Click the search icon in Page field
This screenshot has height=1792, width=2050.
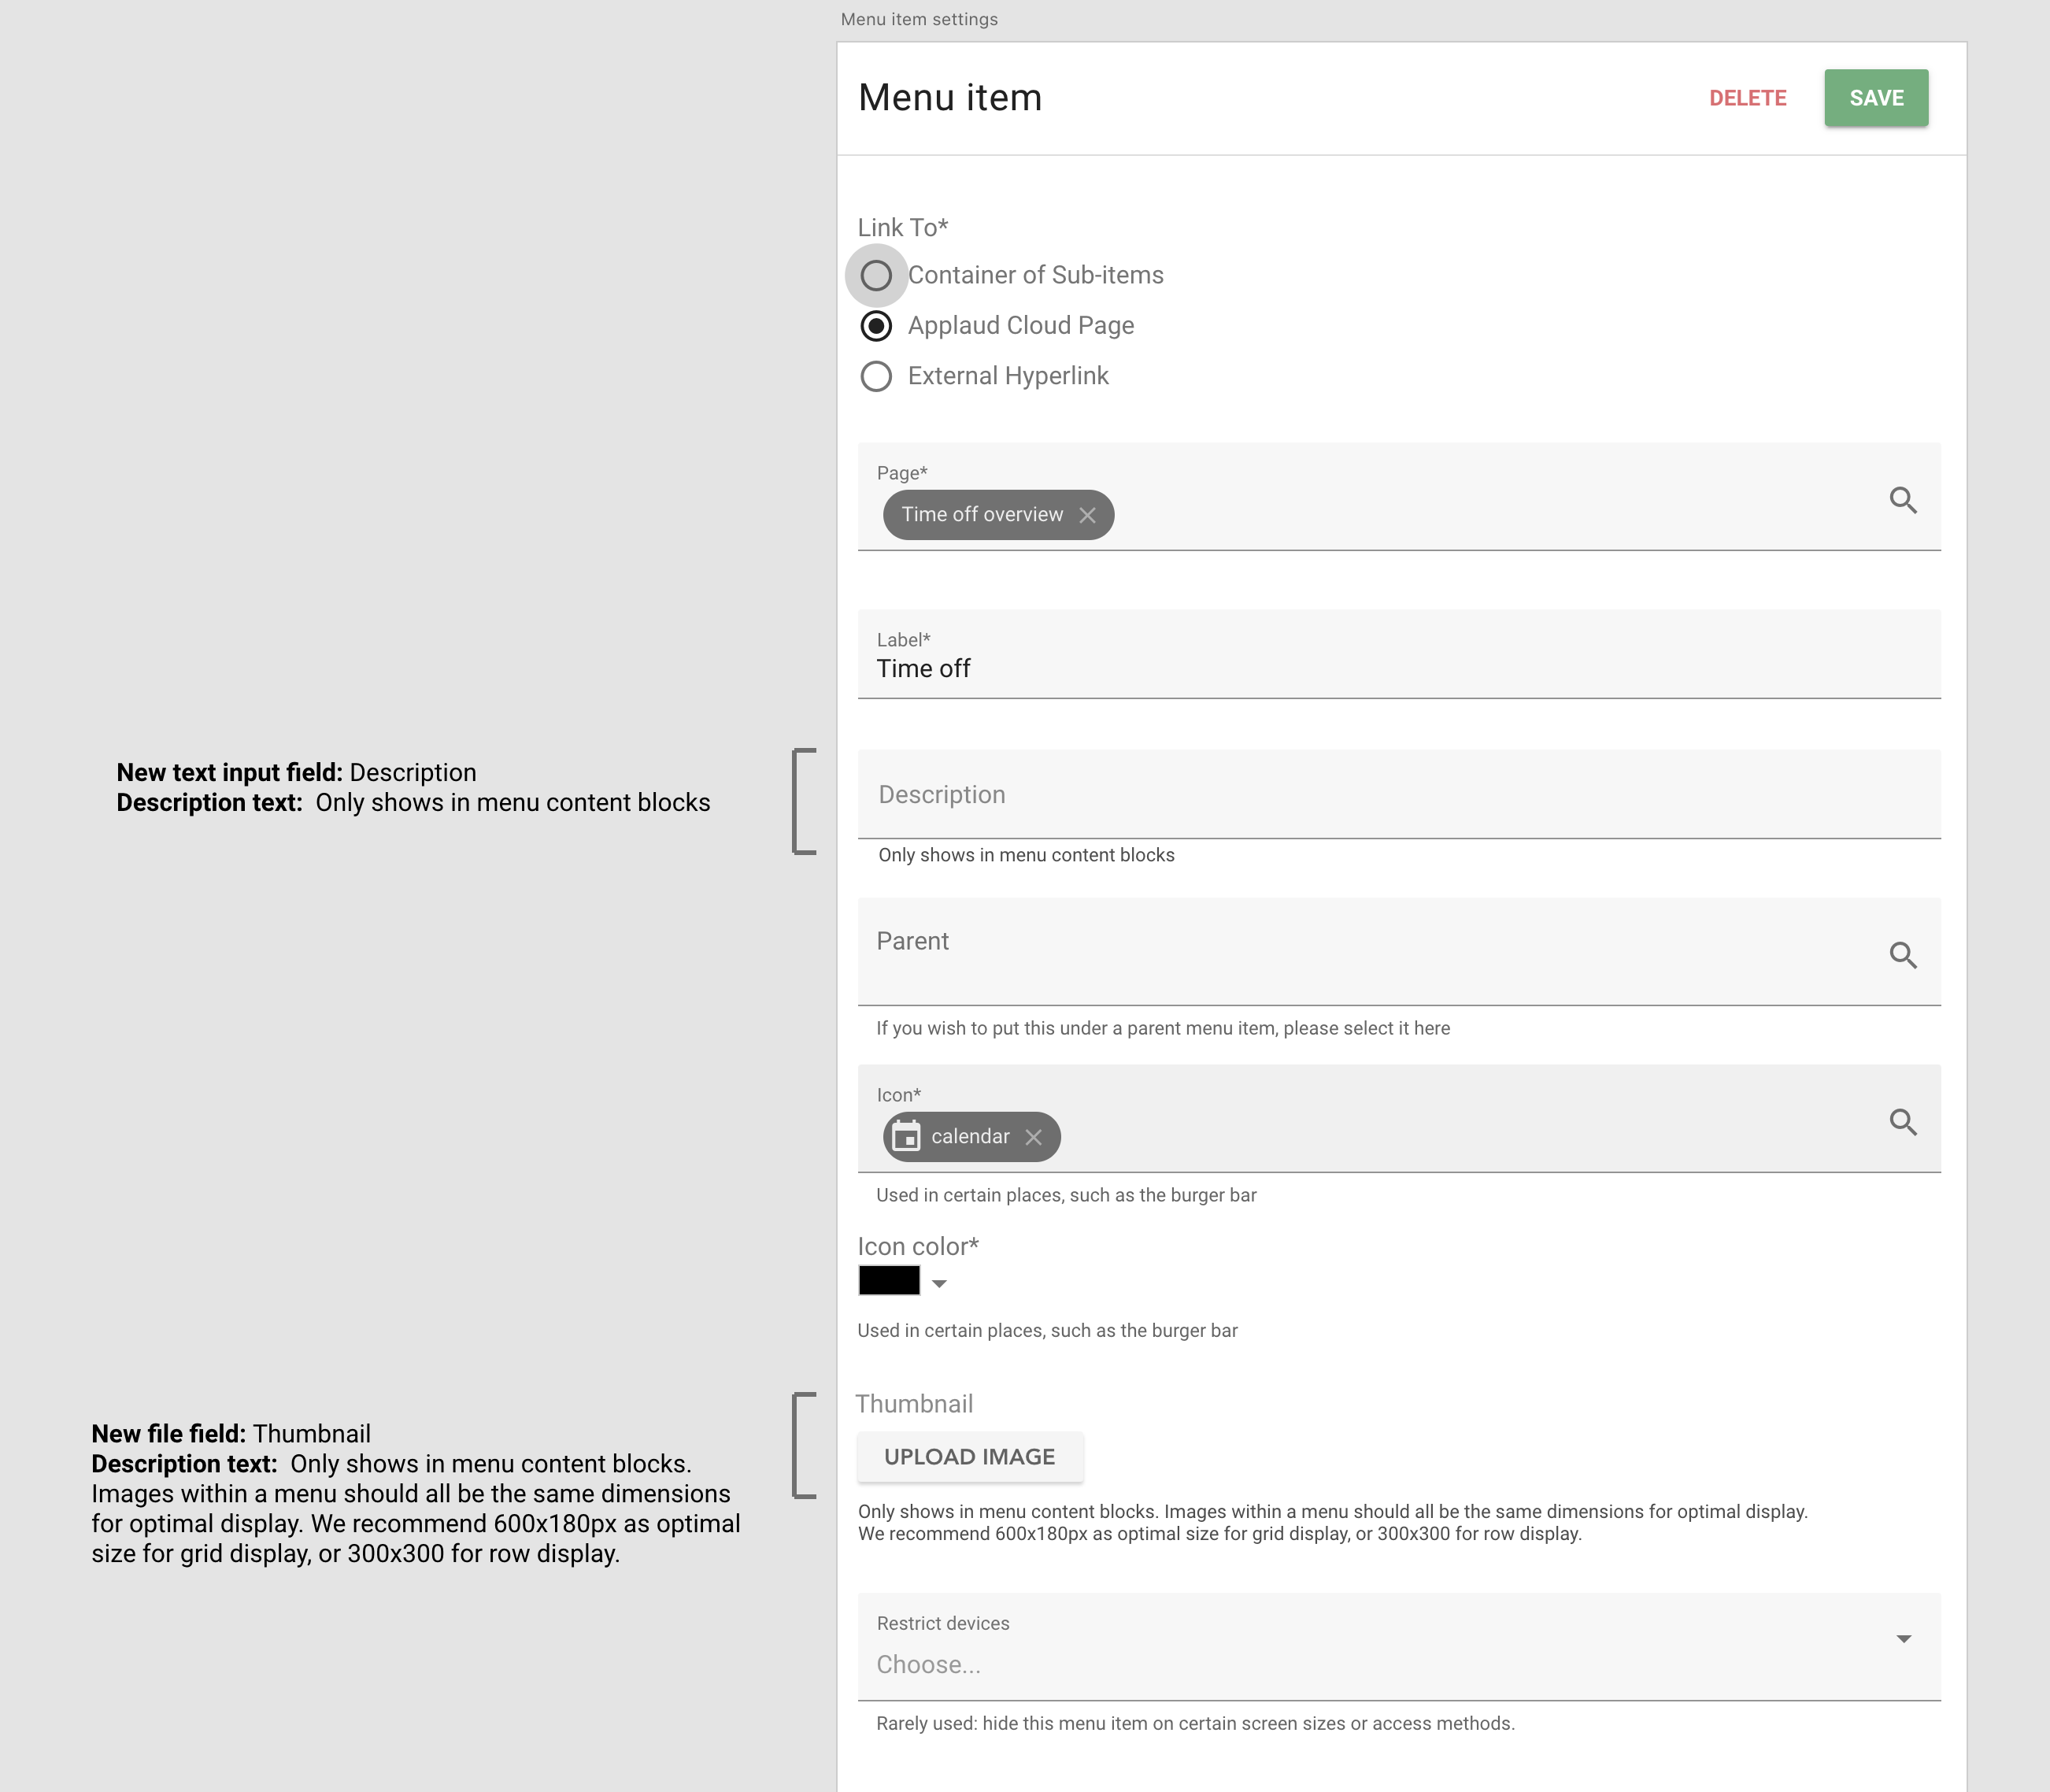click(x=1902, y=500)
